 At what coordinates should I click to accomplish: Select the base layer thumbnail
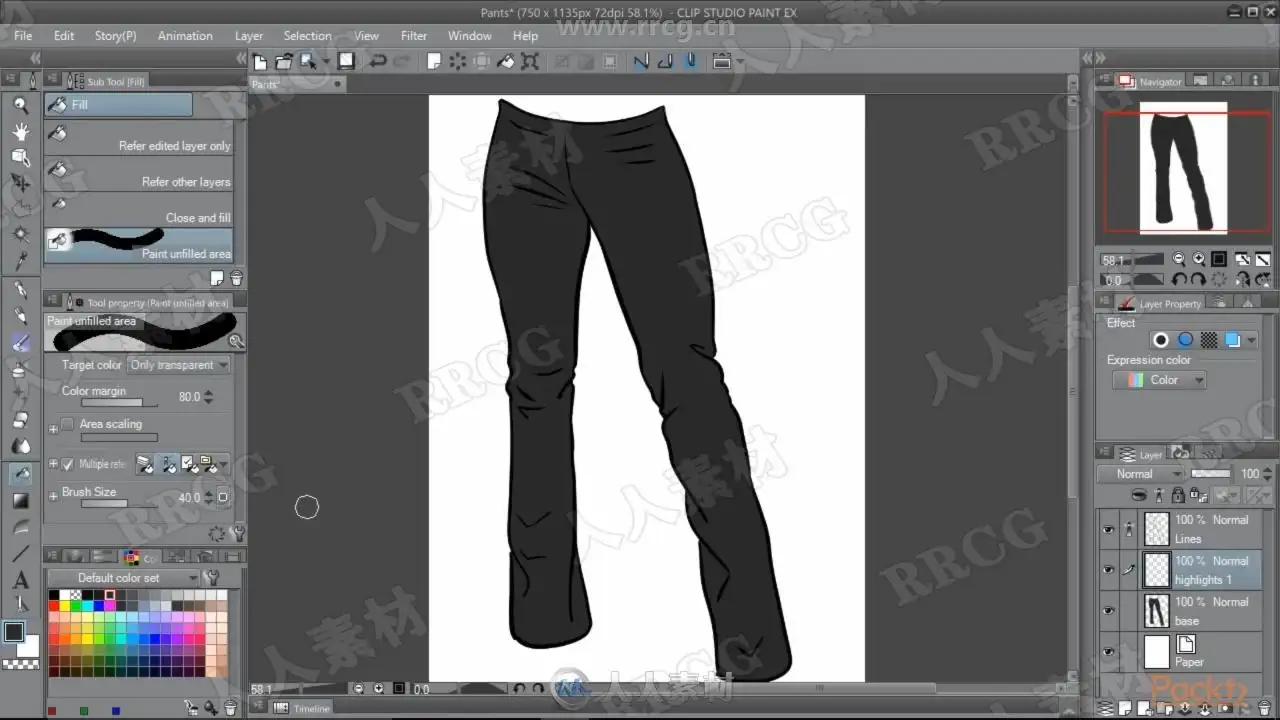tap(1157, 611)
